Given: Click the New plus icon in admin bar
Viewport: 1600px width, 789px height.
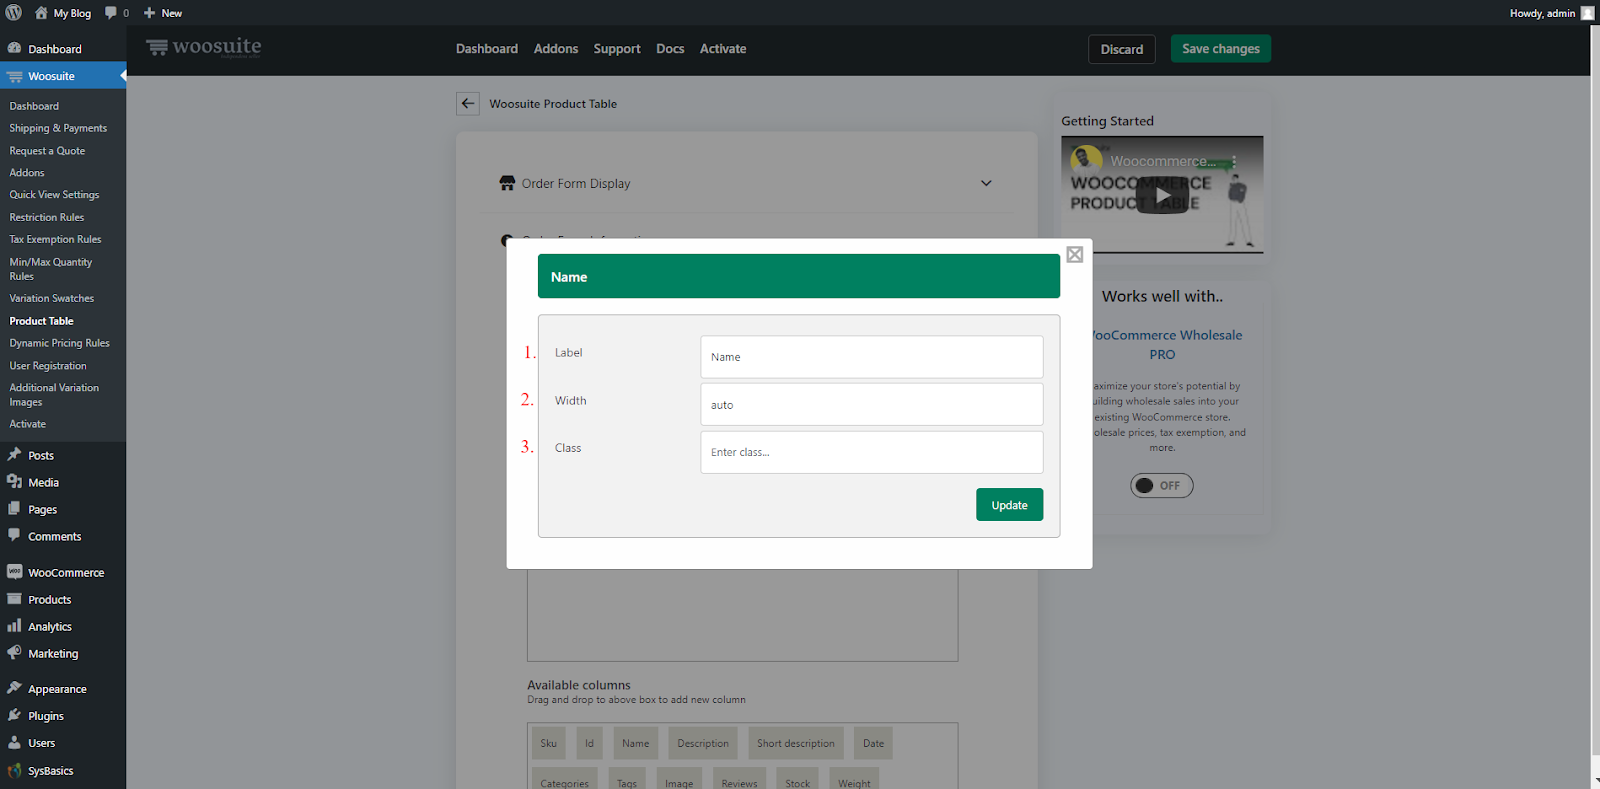Looking at the screenshot, I should pyautogui.click(x=149, y=13).
